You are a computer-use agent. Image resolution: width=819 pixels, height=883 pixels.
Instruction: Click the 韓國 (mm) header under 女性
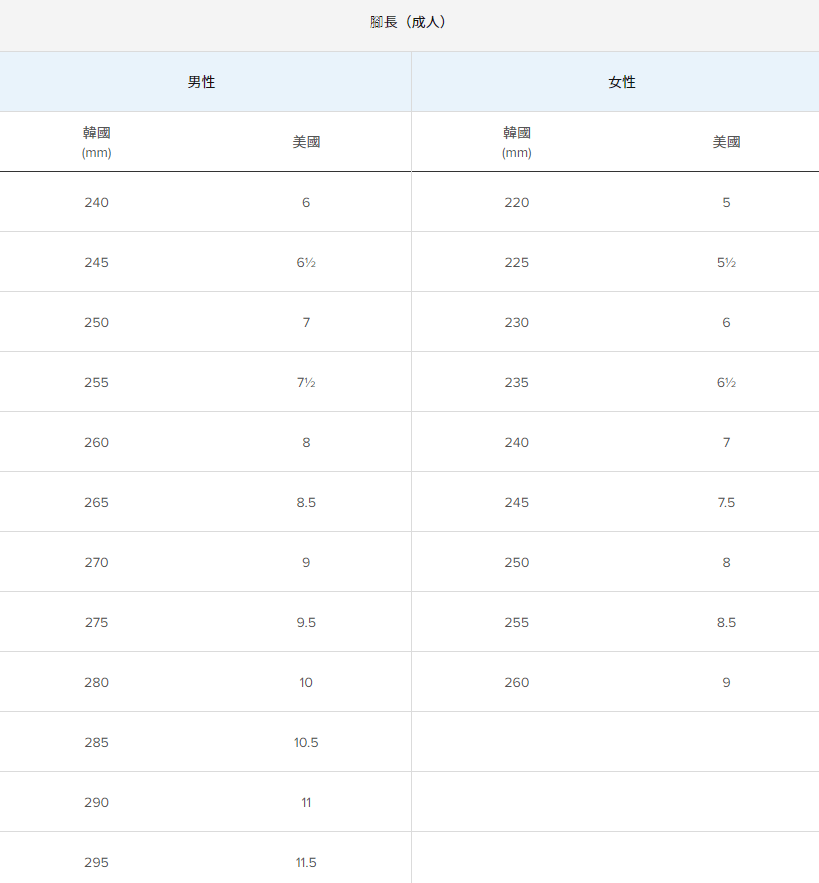(x=517, y=141)
